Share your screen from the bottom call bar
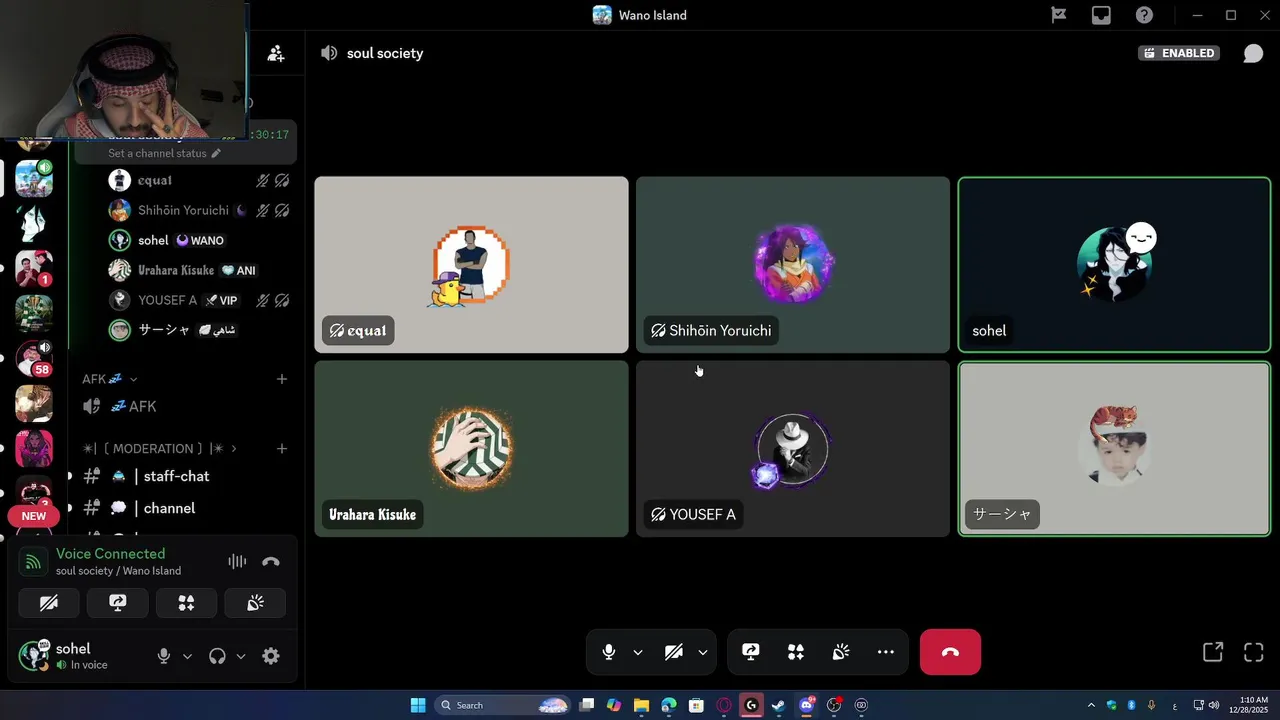1280x720 pixels. (x=751, y=652)
